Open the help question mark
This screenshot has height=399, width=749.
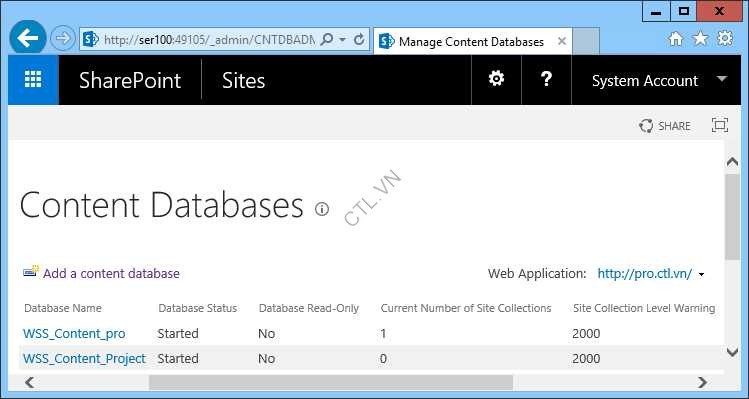(x=546, y=79)
